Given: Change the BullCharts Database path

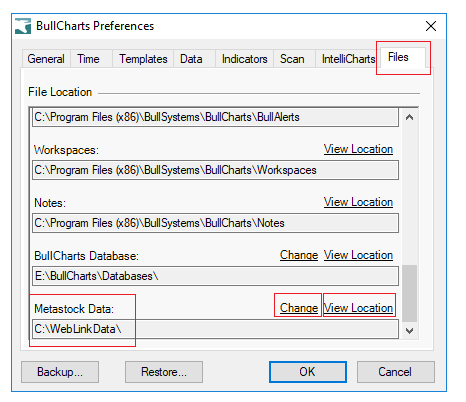Looking at the screenshot, I should pos(299,255).
